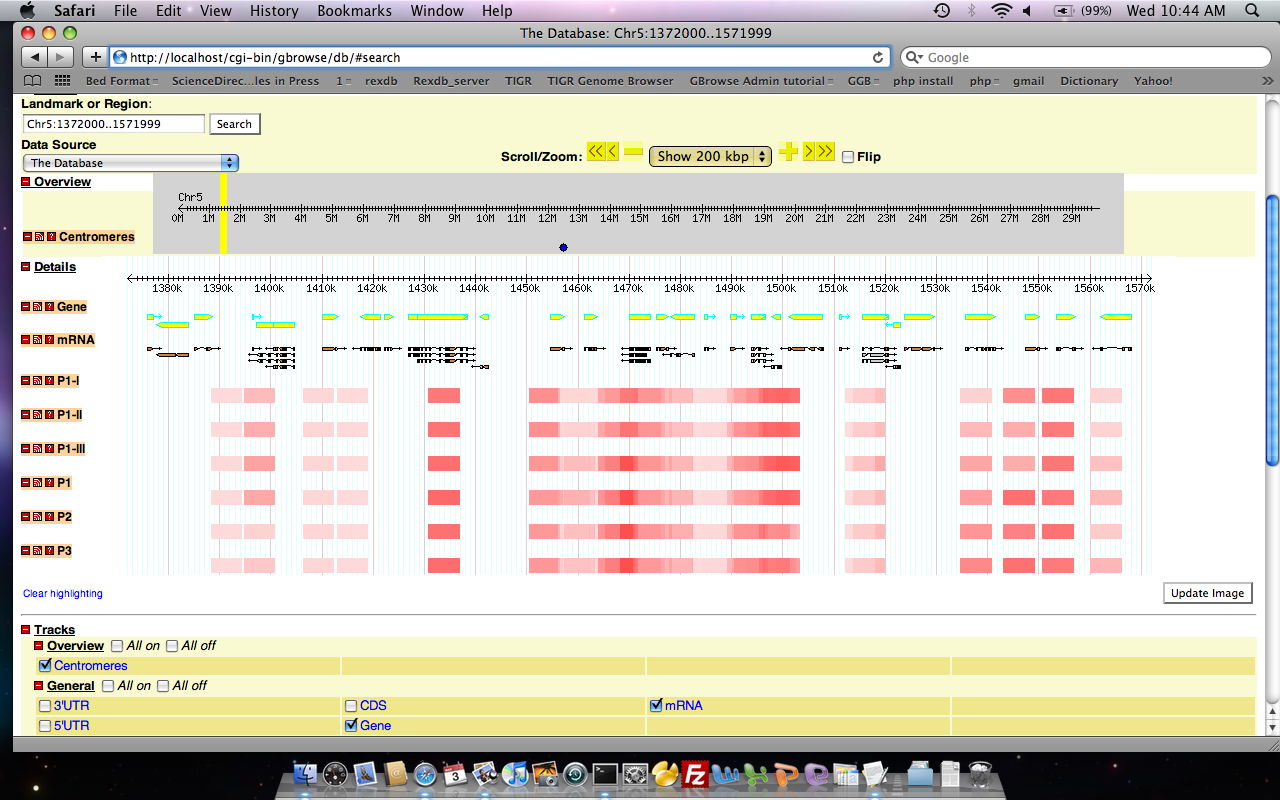
Task: Click the Landmark or Region input field
Action: pos(113,124)
